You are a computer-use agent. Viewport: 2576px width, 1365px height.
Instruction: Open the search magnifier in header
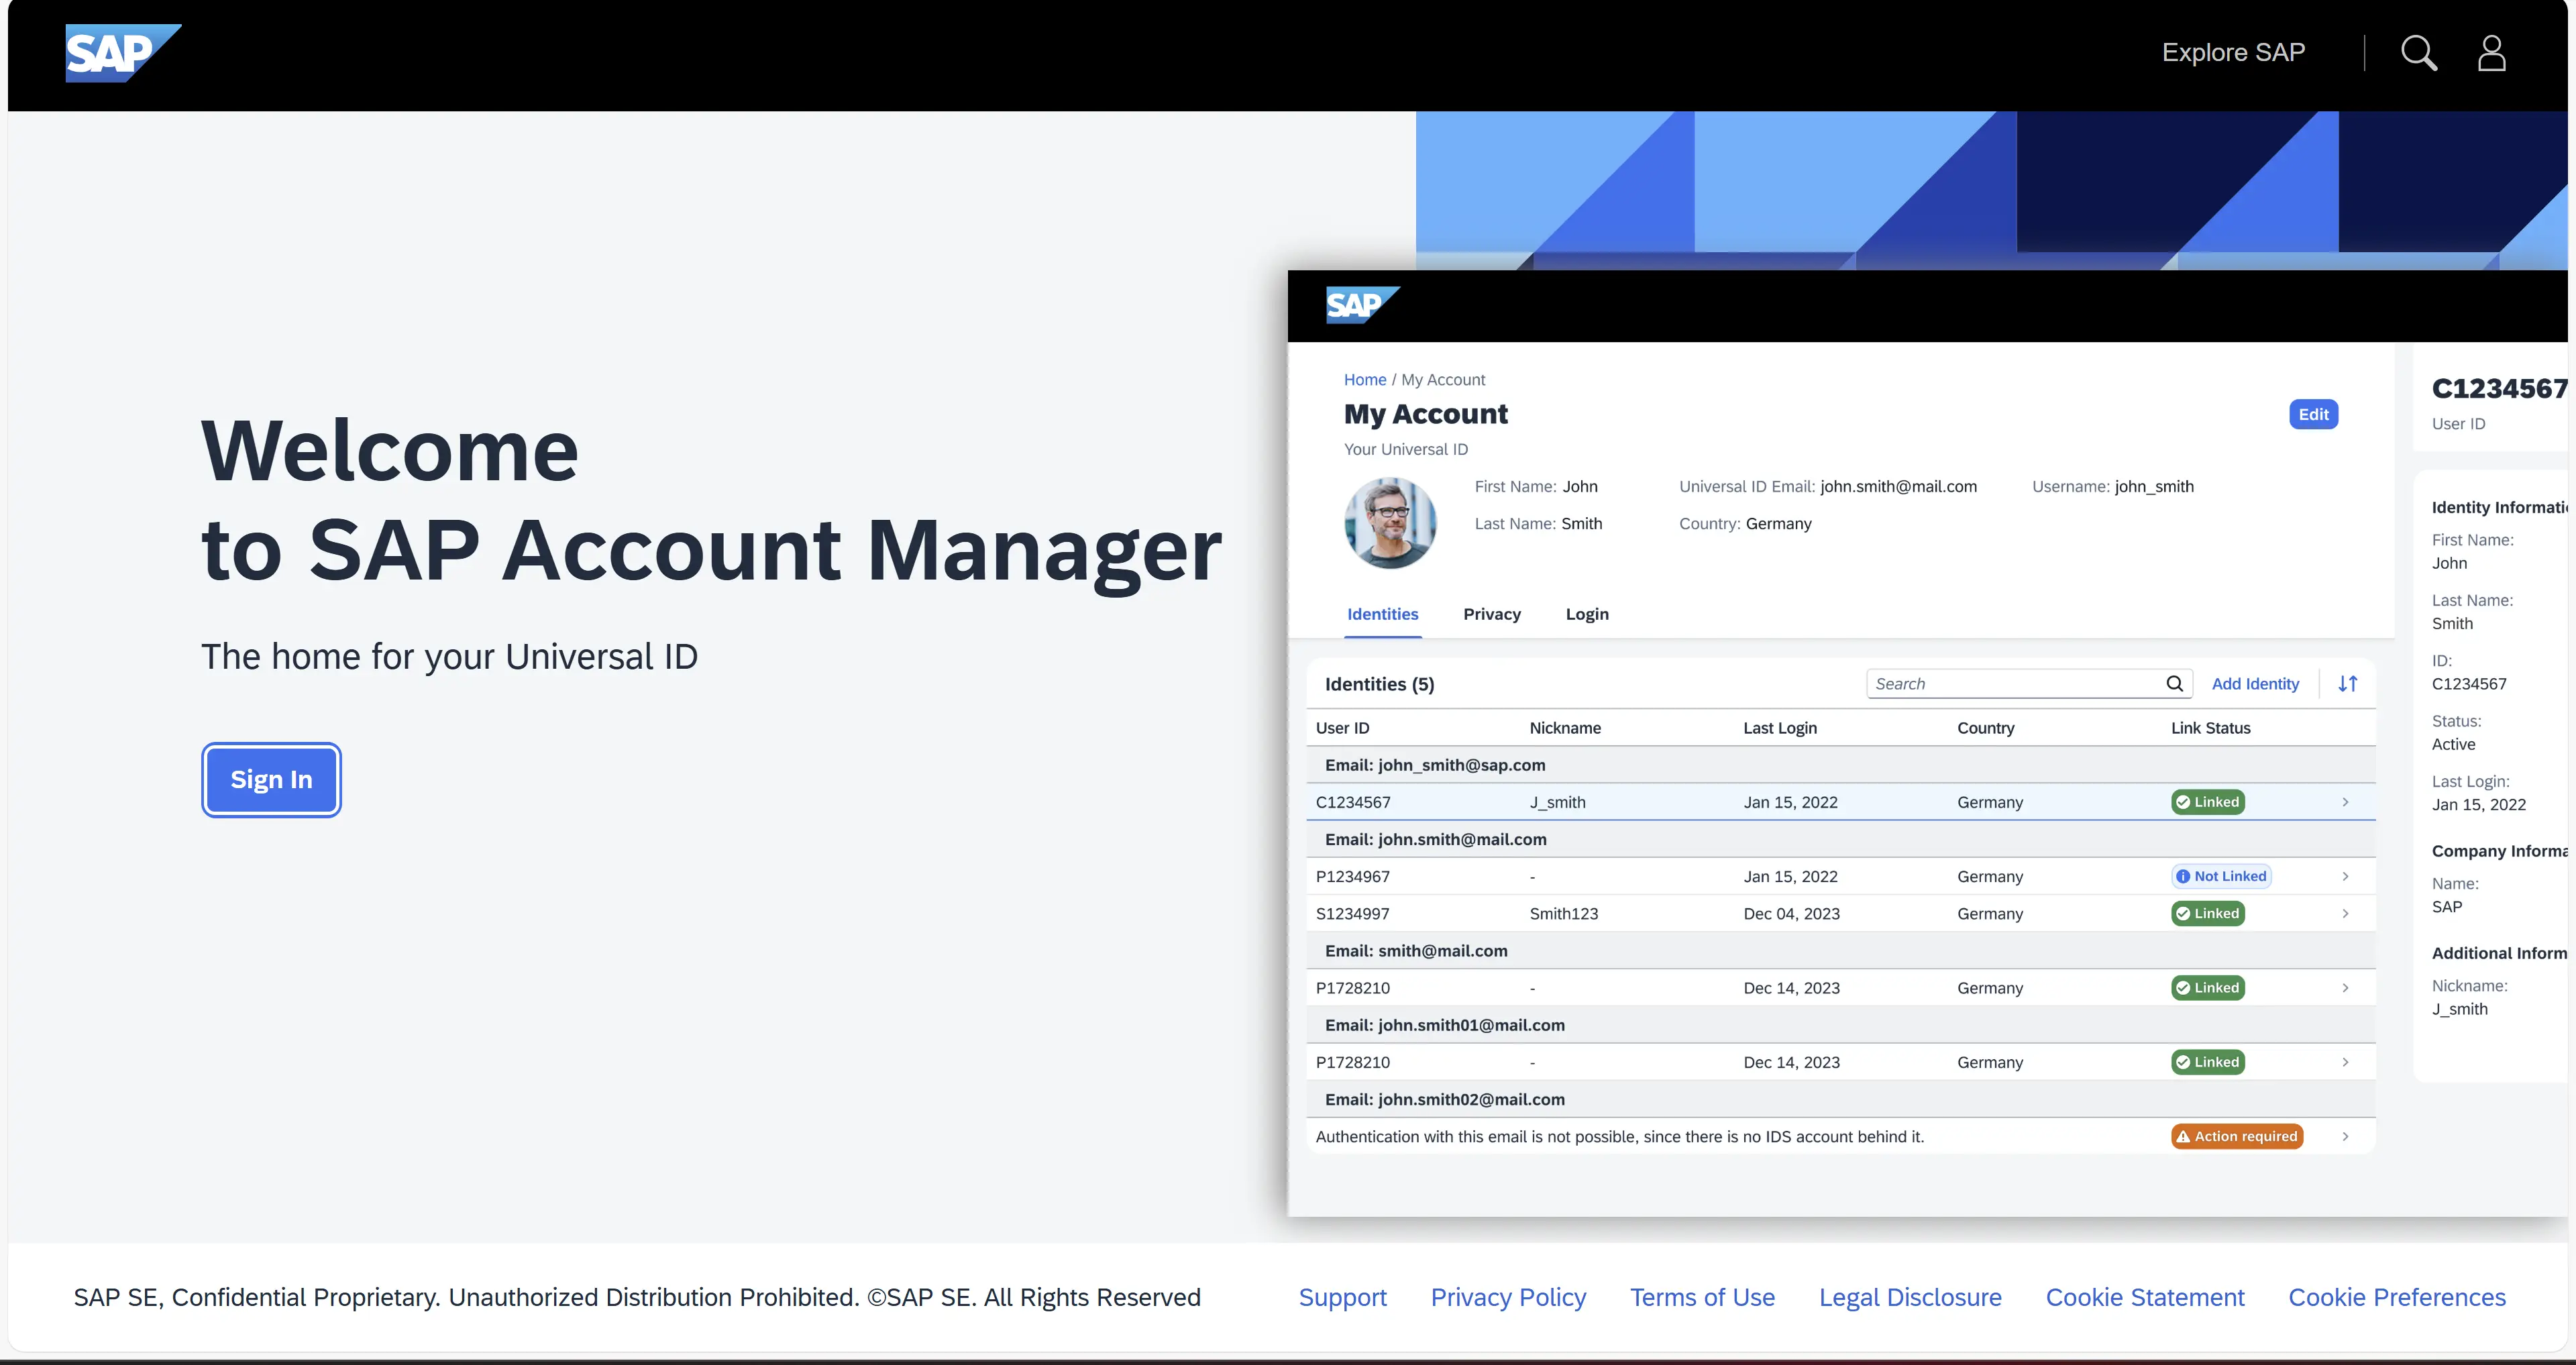click(2419, 53)
